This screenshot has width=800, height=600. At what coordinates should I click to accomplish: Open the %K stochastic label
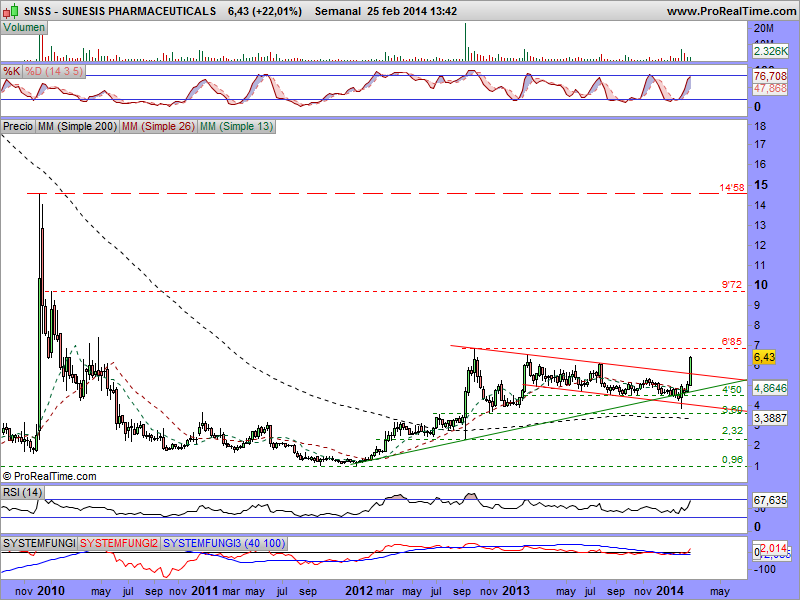coord(11,71)
